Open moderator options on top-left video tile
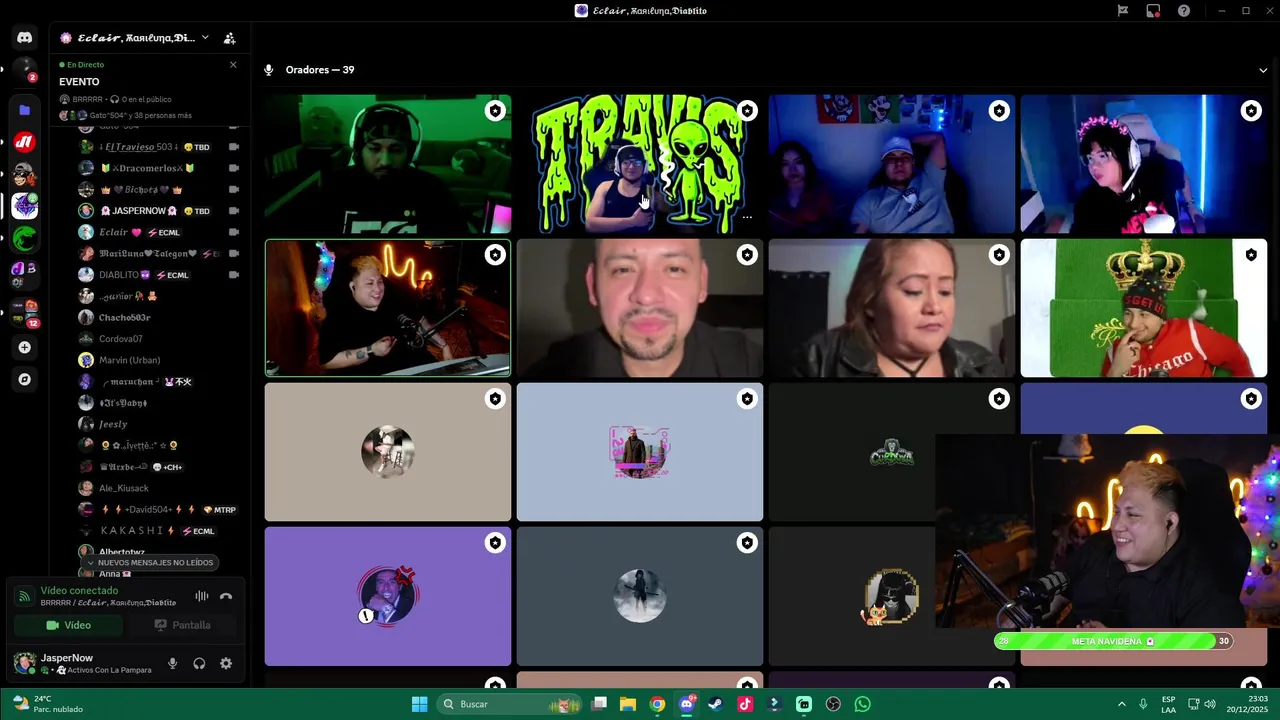This screenshot has height=720, width=1280. [495, 111]
